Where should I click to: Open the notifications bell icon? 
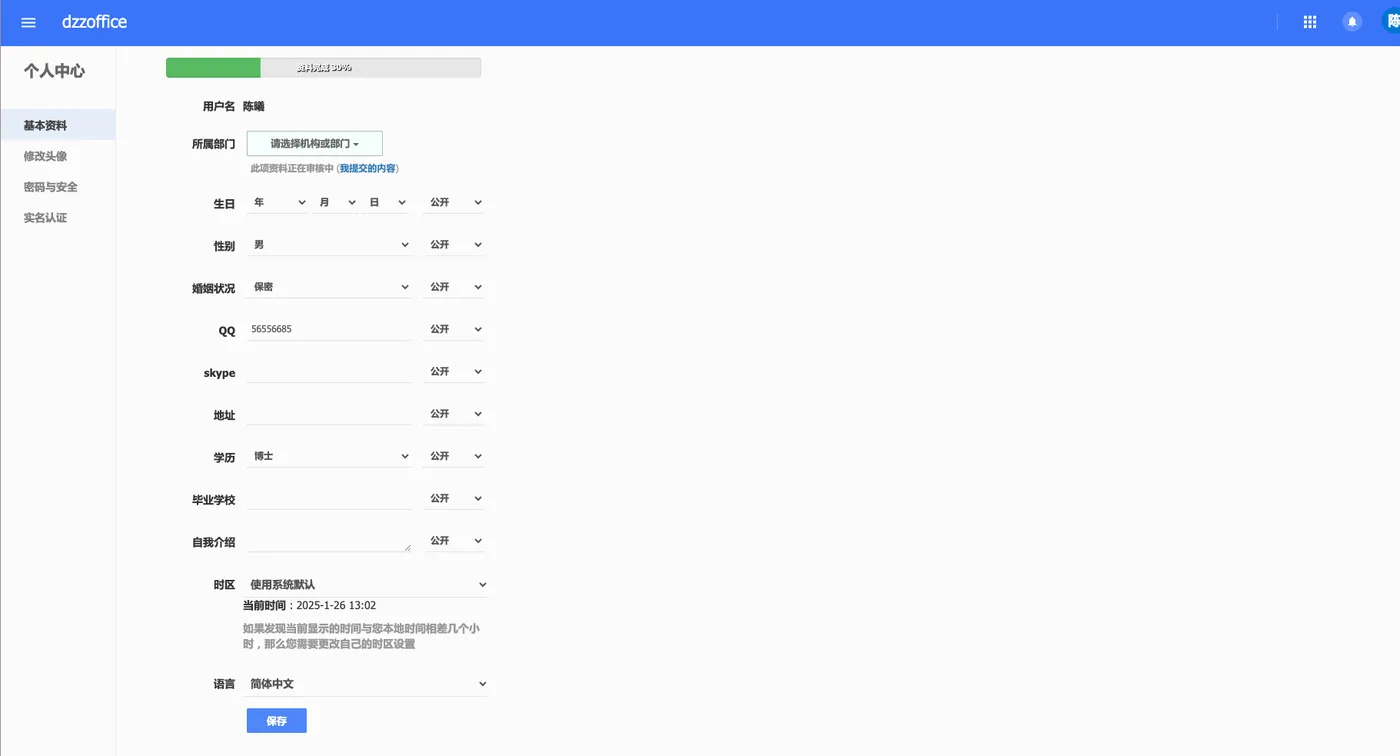tap(1352, 22)
